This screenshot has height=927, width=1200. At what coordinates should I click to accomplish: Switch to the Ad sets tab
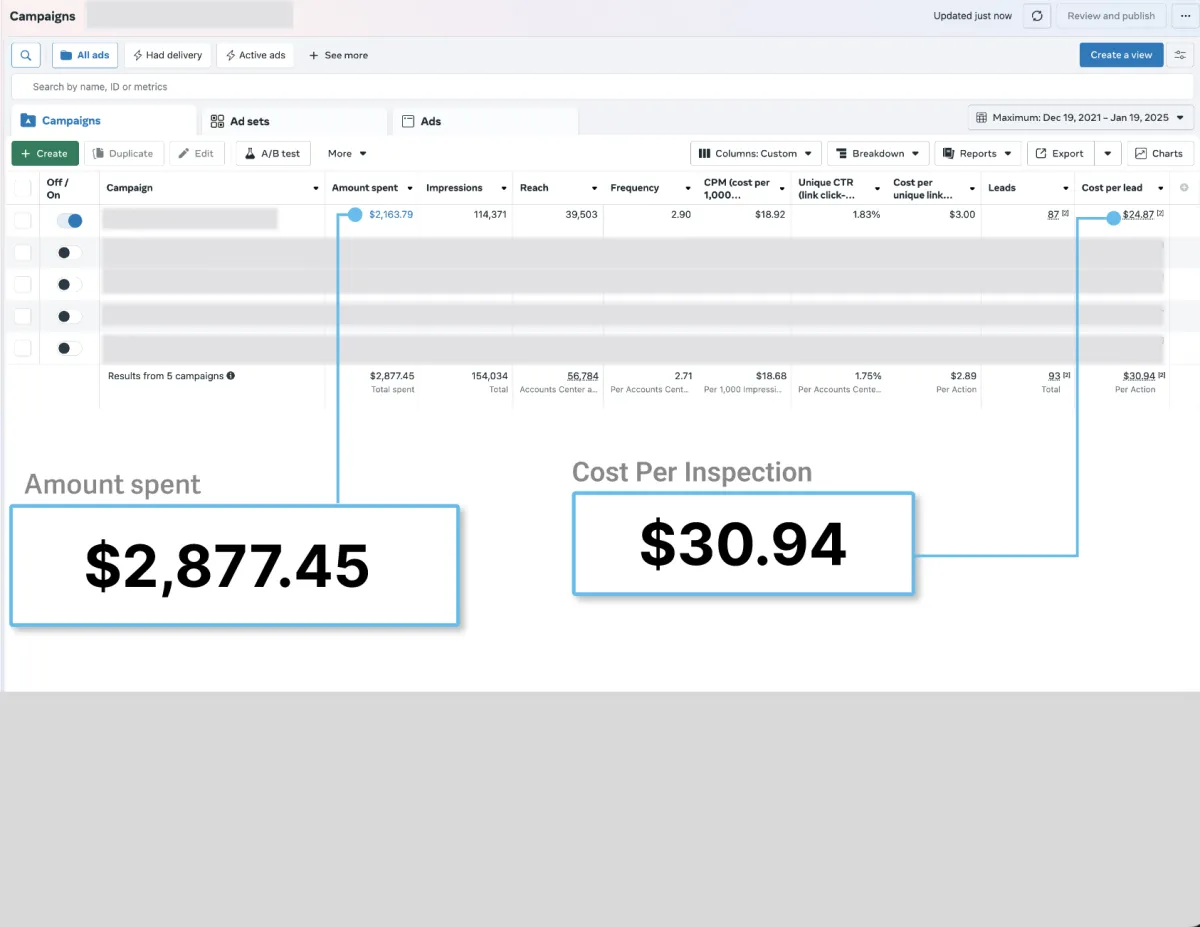point(294,121)
